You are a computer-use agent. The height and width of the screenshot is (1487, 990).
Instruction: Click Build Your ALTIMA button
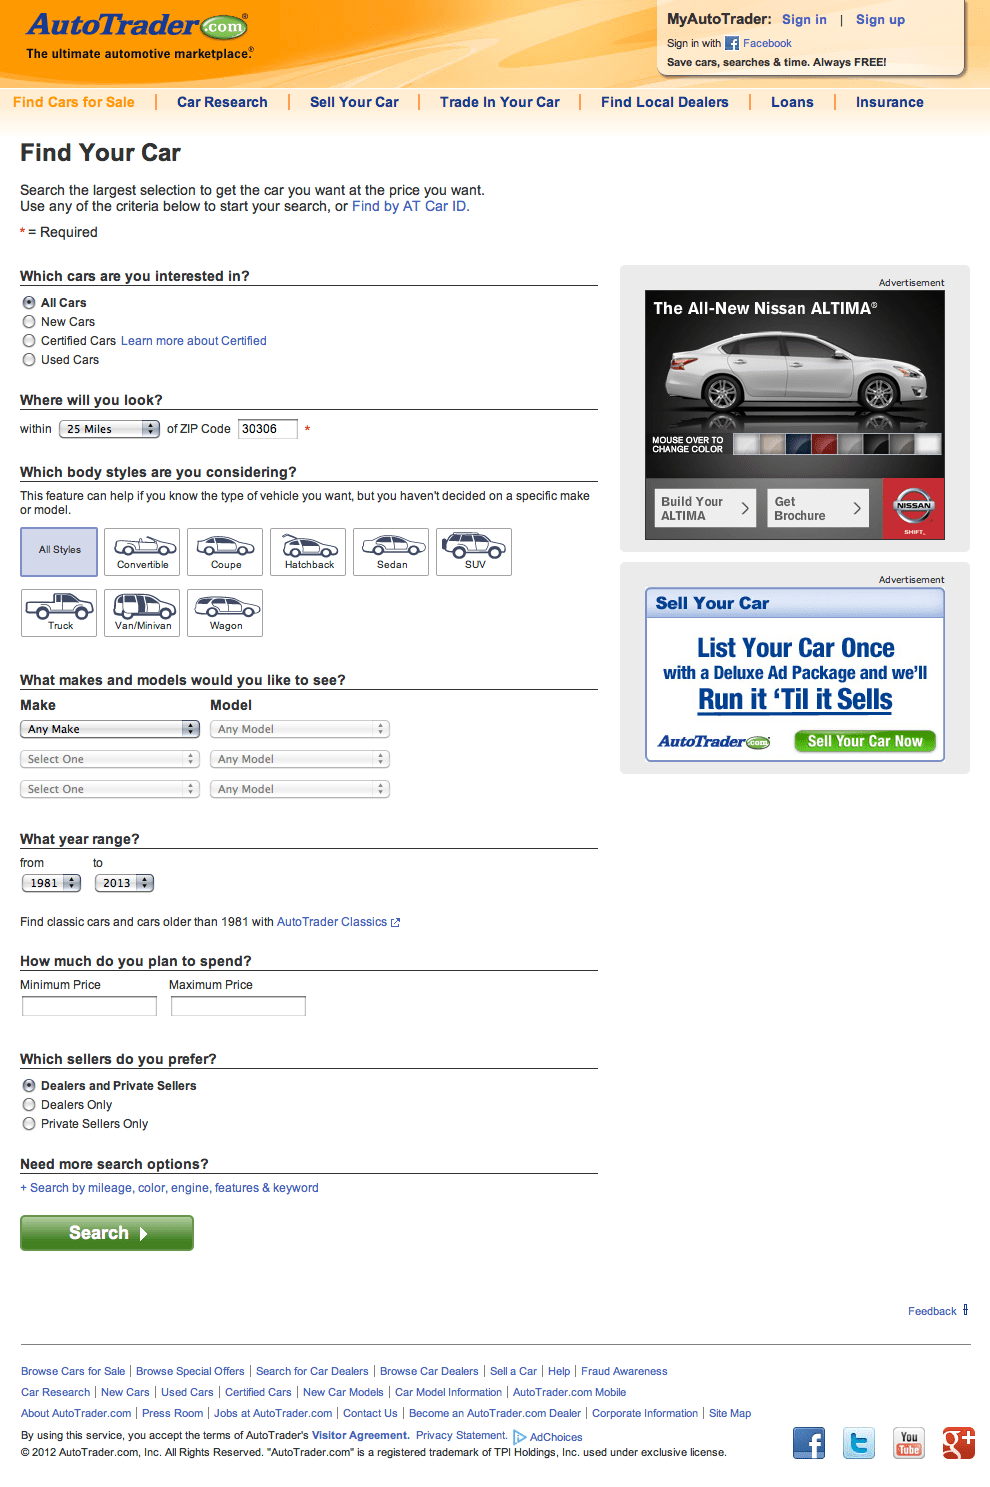706,508
